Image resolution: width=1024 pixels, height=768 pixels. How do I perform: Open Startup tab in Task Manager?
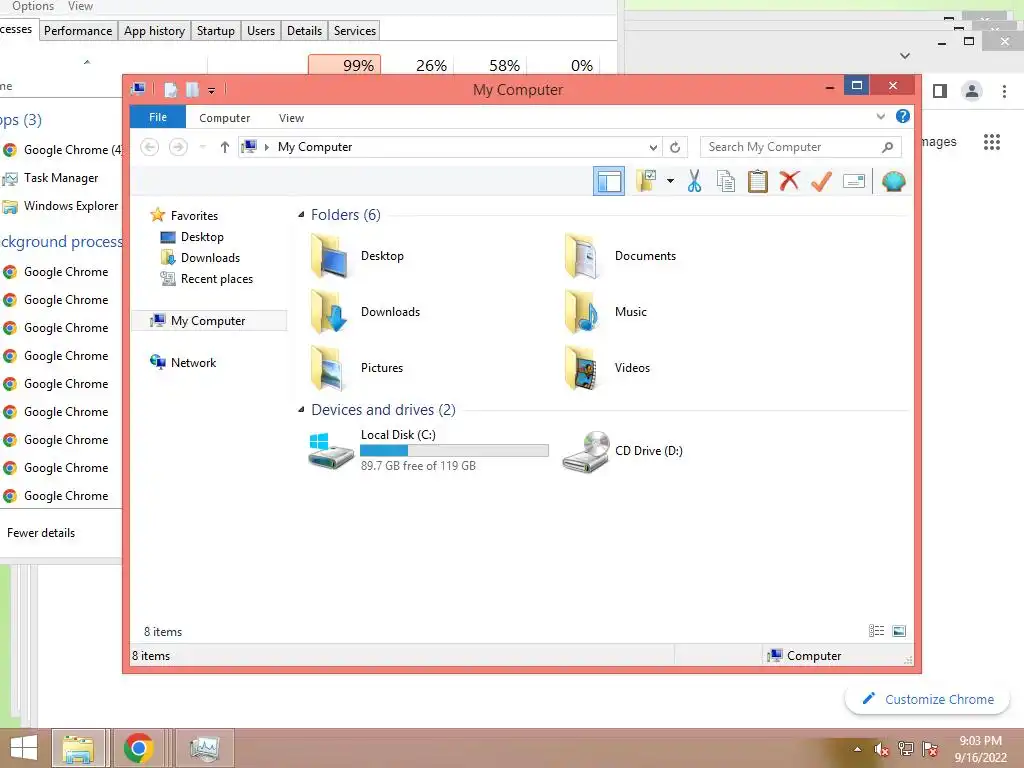[x=216, y=31]
